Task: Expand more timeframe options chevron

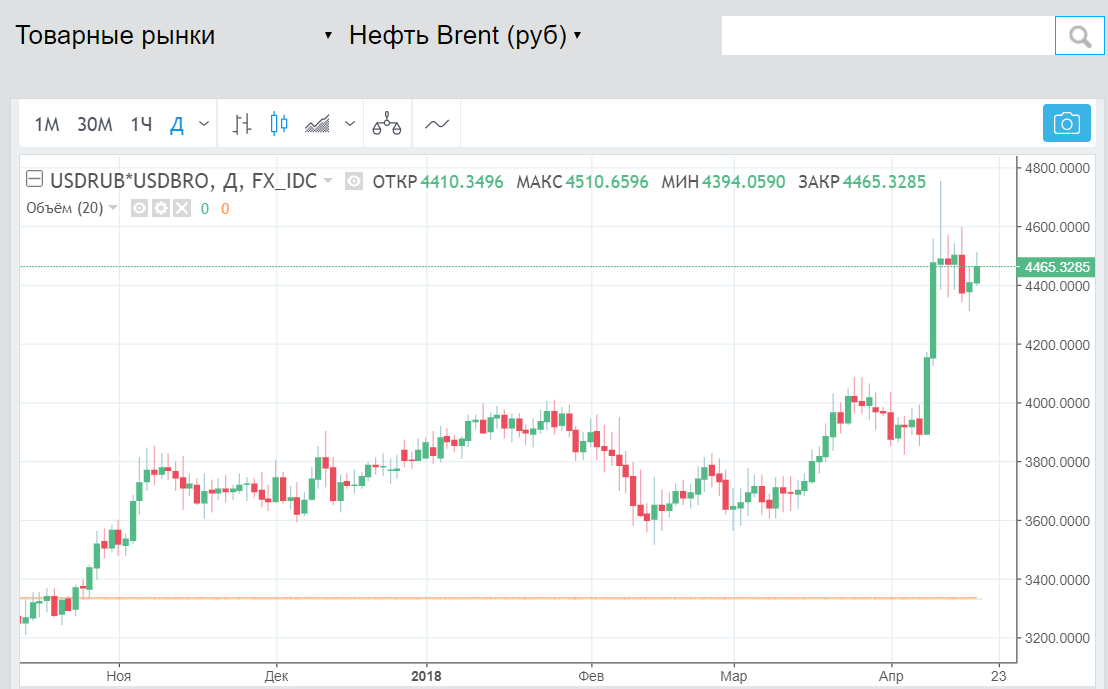Action: [204, 124]
